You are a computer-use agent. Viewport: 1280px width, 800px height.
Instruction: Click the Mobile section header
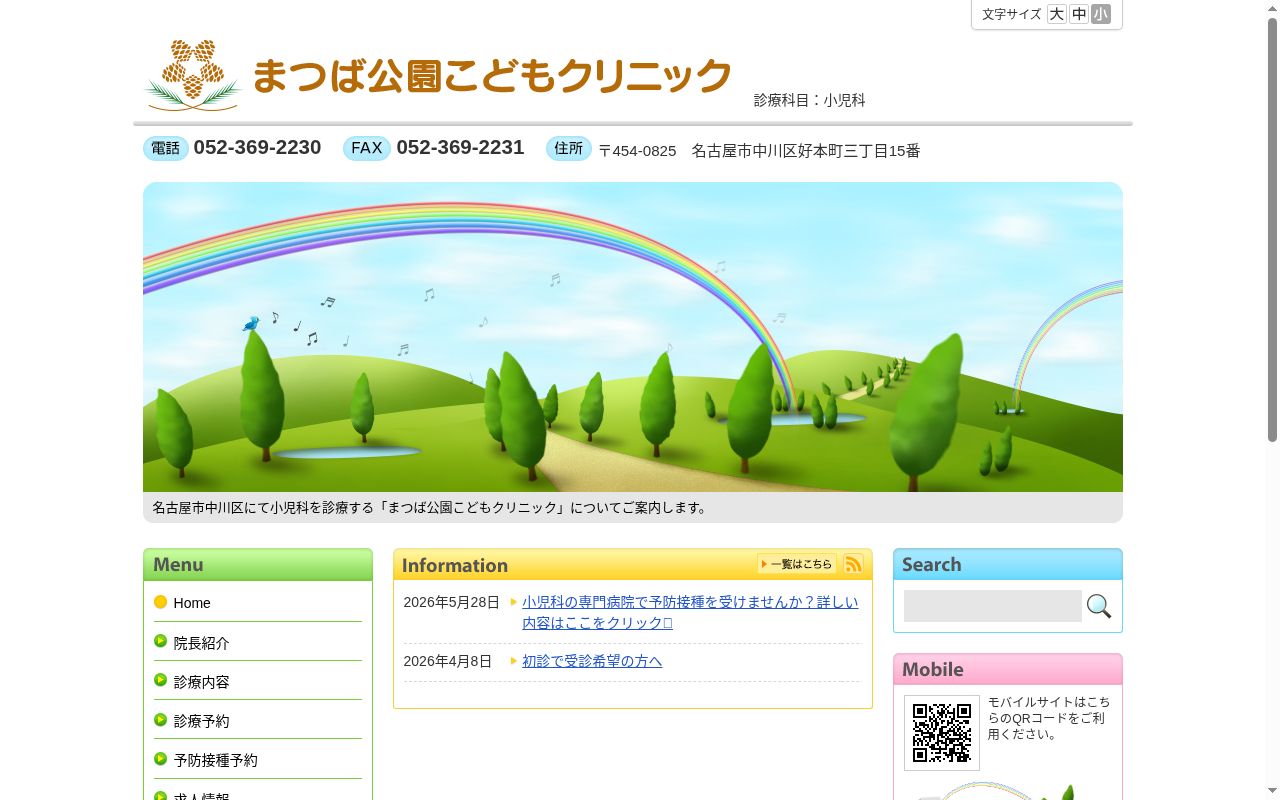[1008, 670]
